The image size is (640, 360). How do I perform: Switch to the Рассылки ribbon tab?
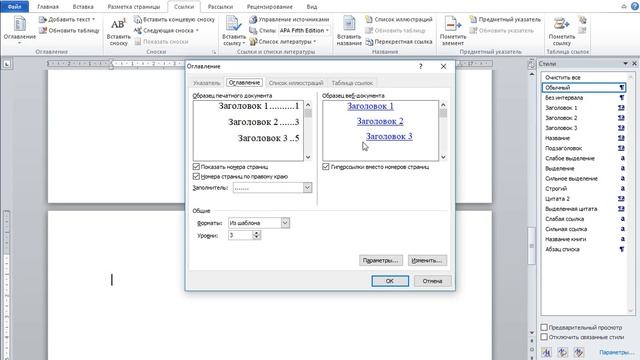[x=220, y=7]
